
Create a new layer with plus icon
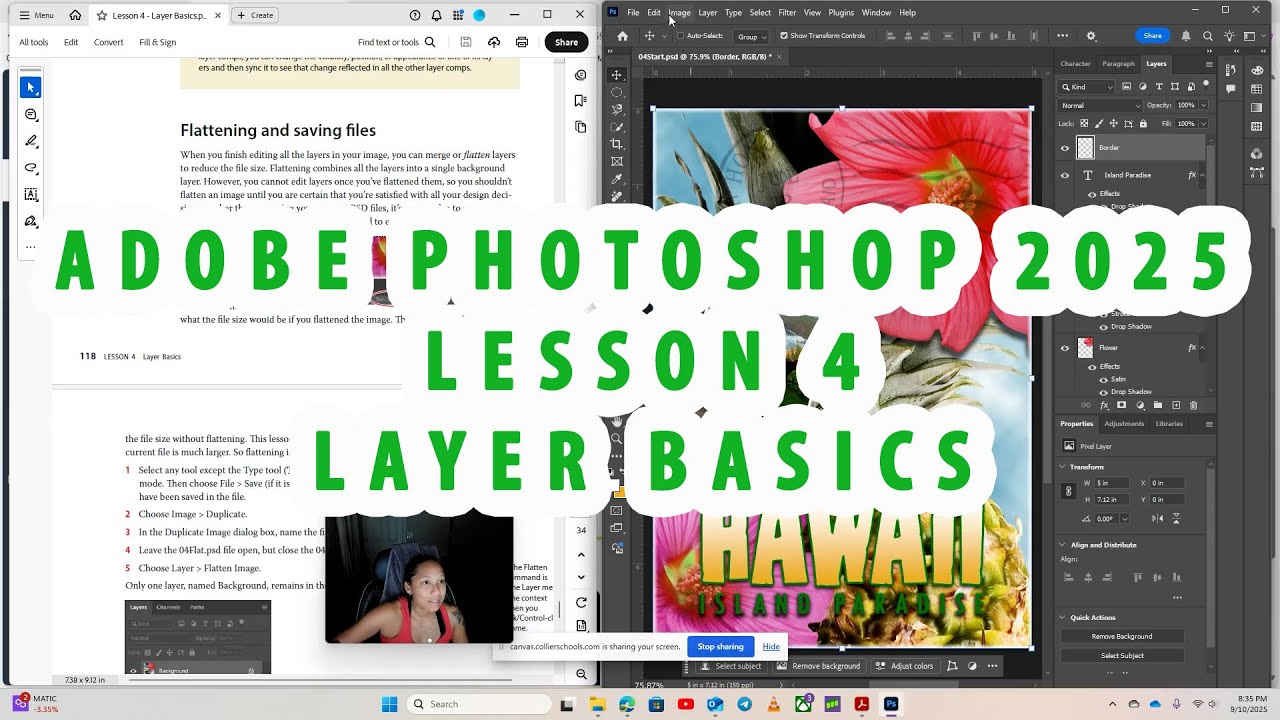pyautogui.click(x=1176, y=405)
